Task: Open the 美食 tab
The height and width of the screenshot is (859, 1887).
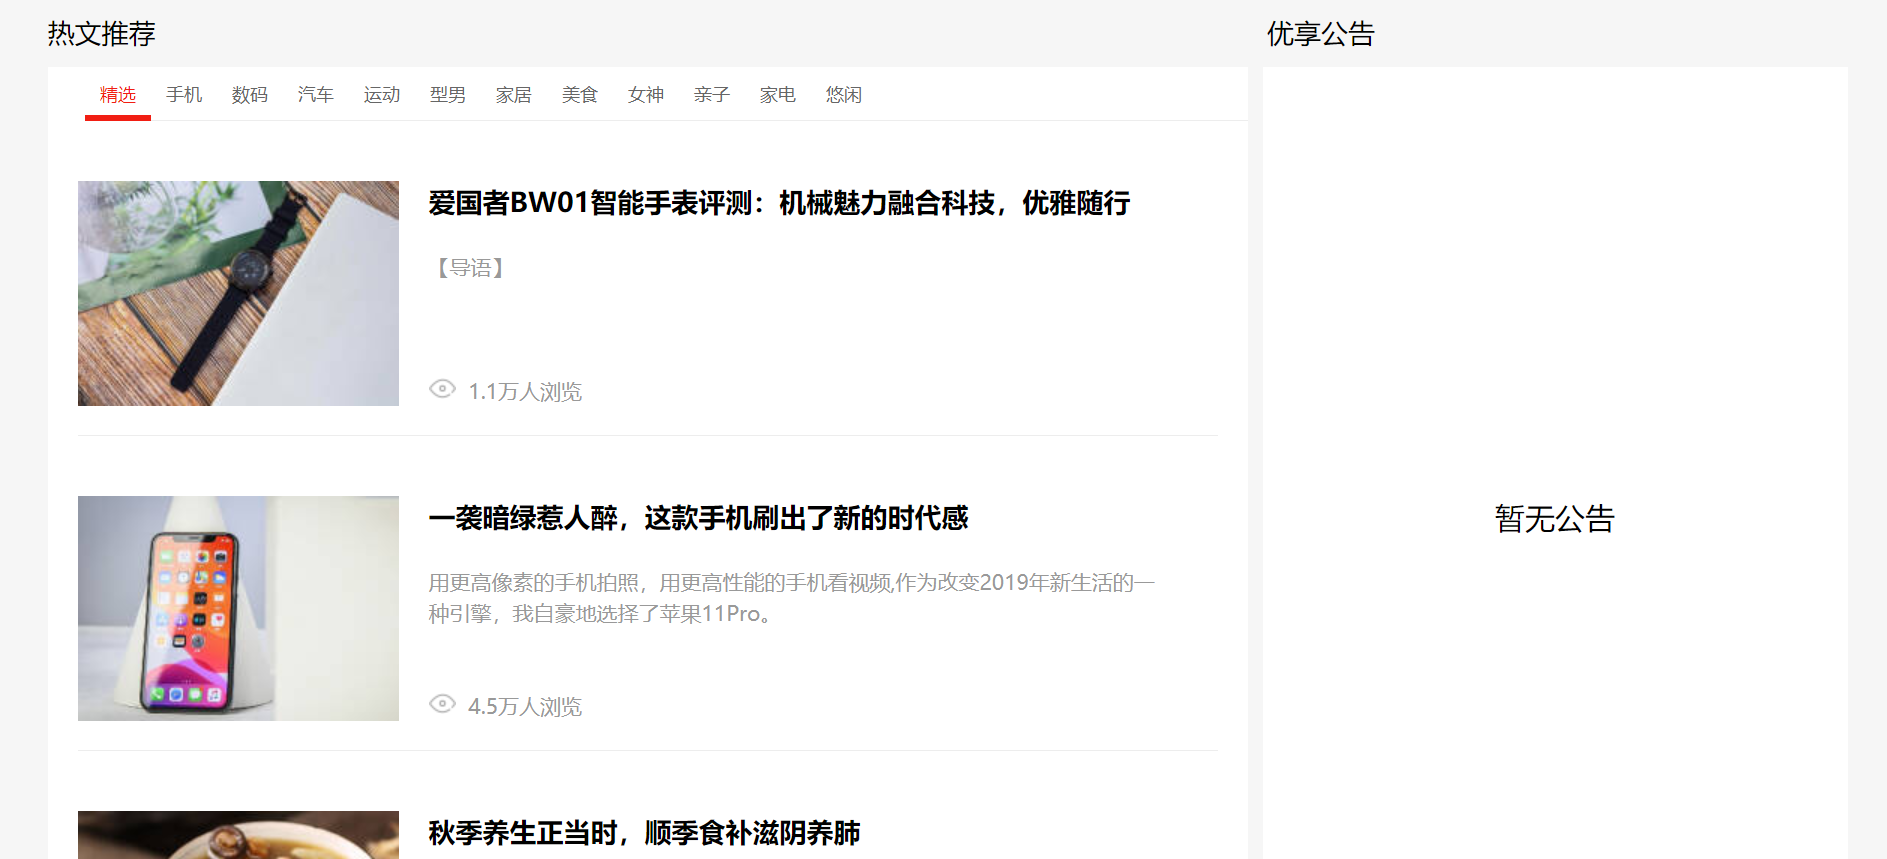Action: (x=580, y=95)
